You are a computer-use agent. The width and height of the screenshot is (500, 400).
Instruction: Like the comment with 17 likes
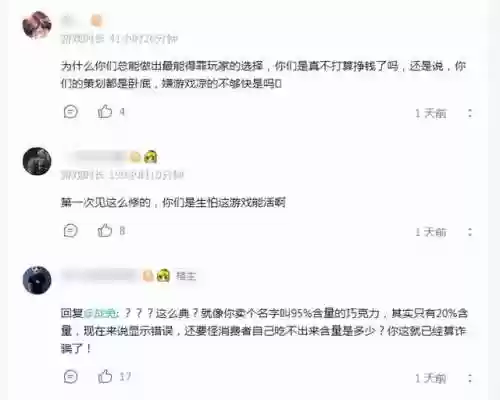[105, 376]
